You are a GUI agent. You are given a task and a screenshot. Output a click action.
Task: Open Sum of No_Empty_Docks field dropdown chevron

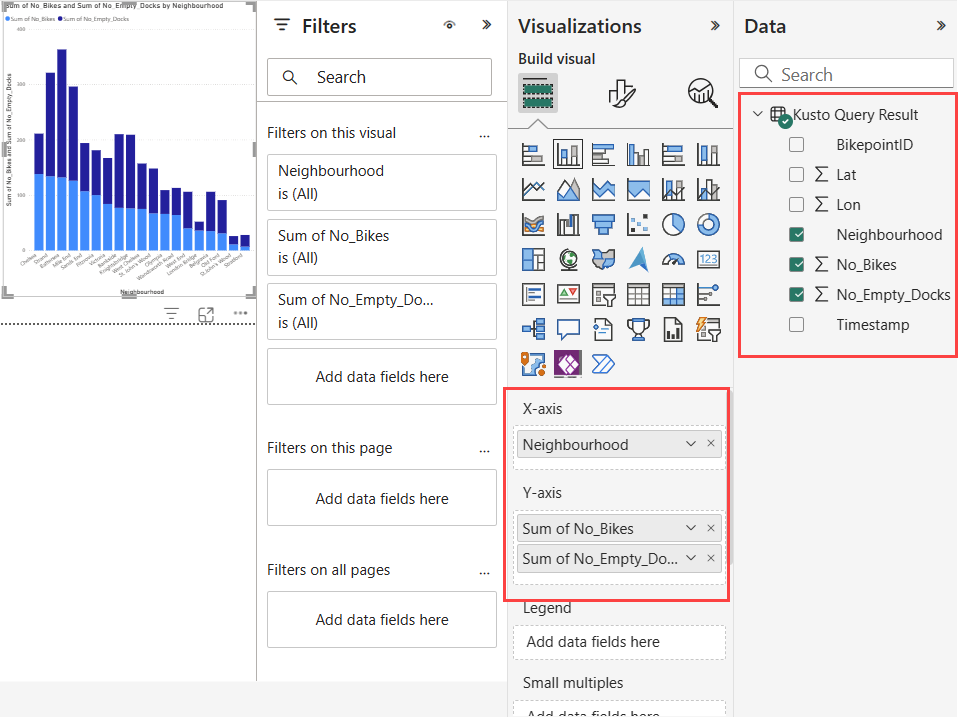[690, 558]
